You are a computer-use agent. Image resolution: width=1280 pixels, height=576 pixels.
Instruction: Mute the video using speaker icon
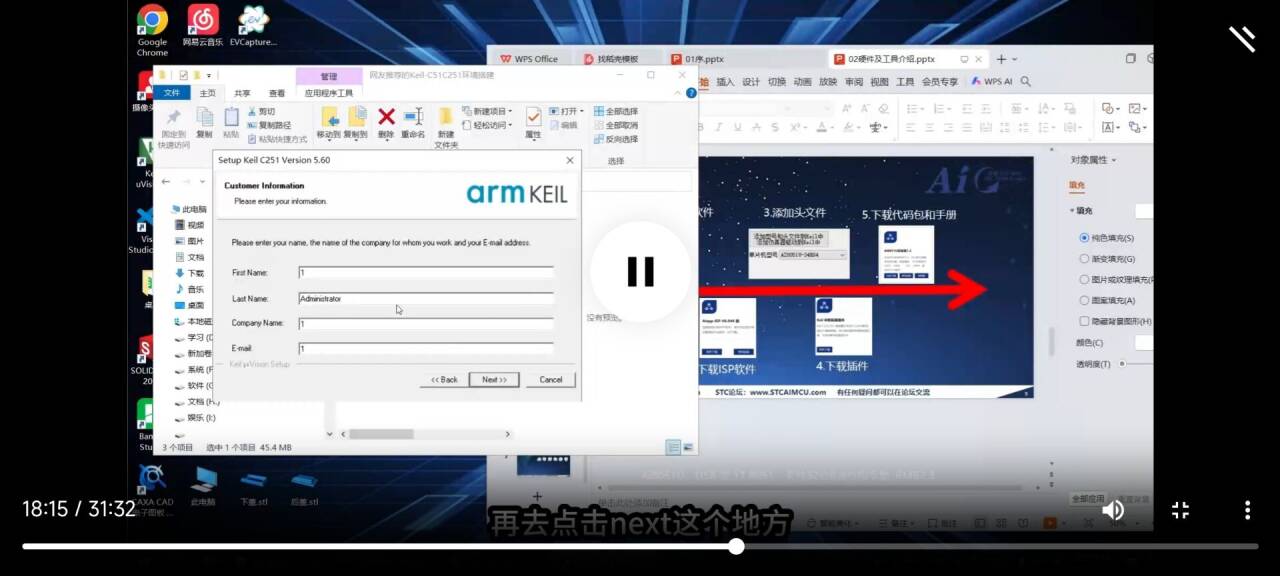click(x=1113, y=510)
